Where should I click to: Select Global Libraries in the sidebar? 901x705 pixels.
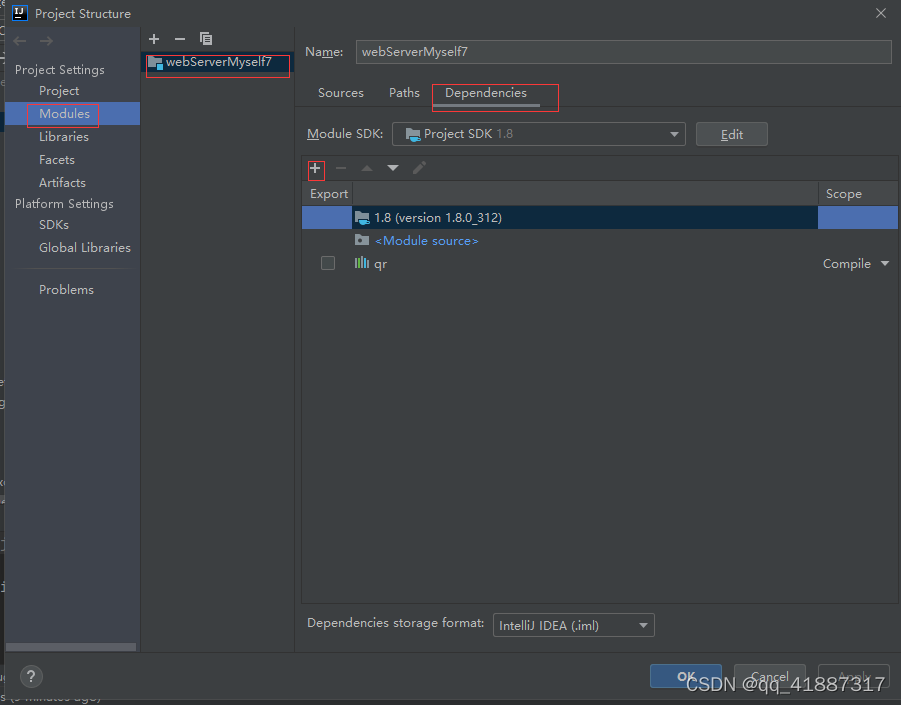tap(85, 248)
